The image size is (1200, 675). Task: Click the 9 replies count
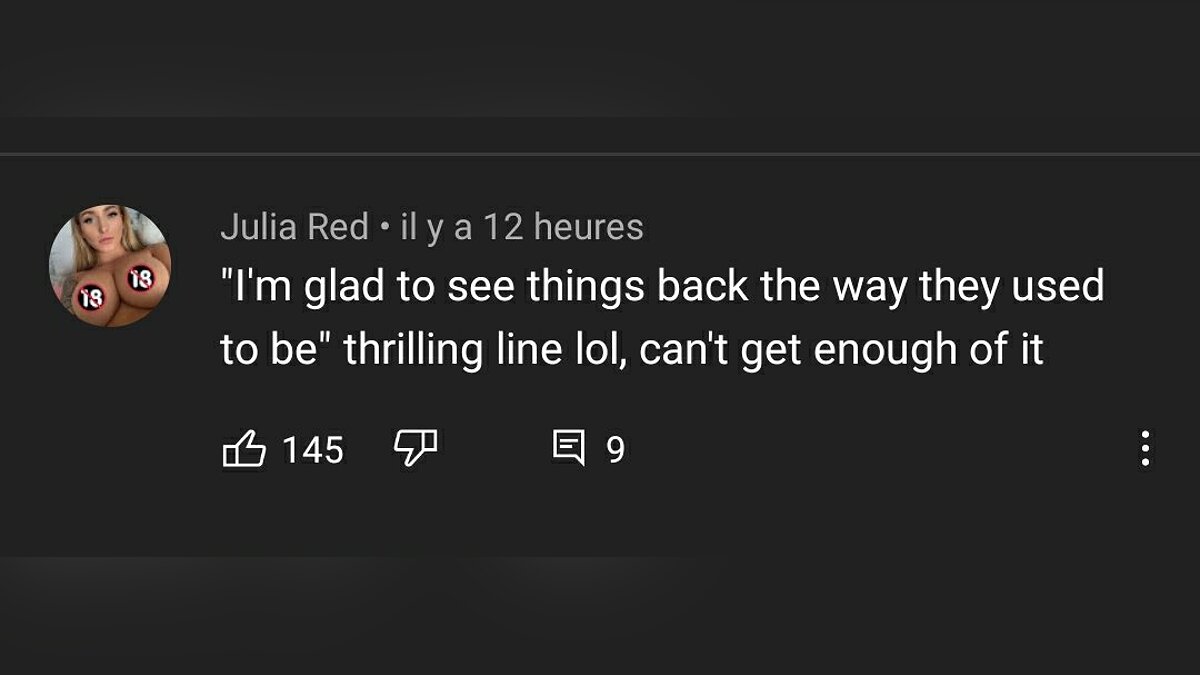point(615,450)
